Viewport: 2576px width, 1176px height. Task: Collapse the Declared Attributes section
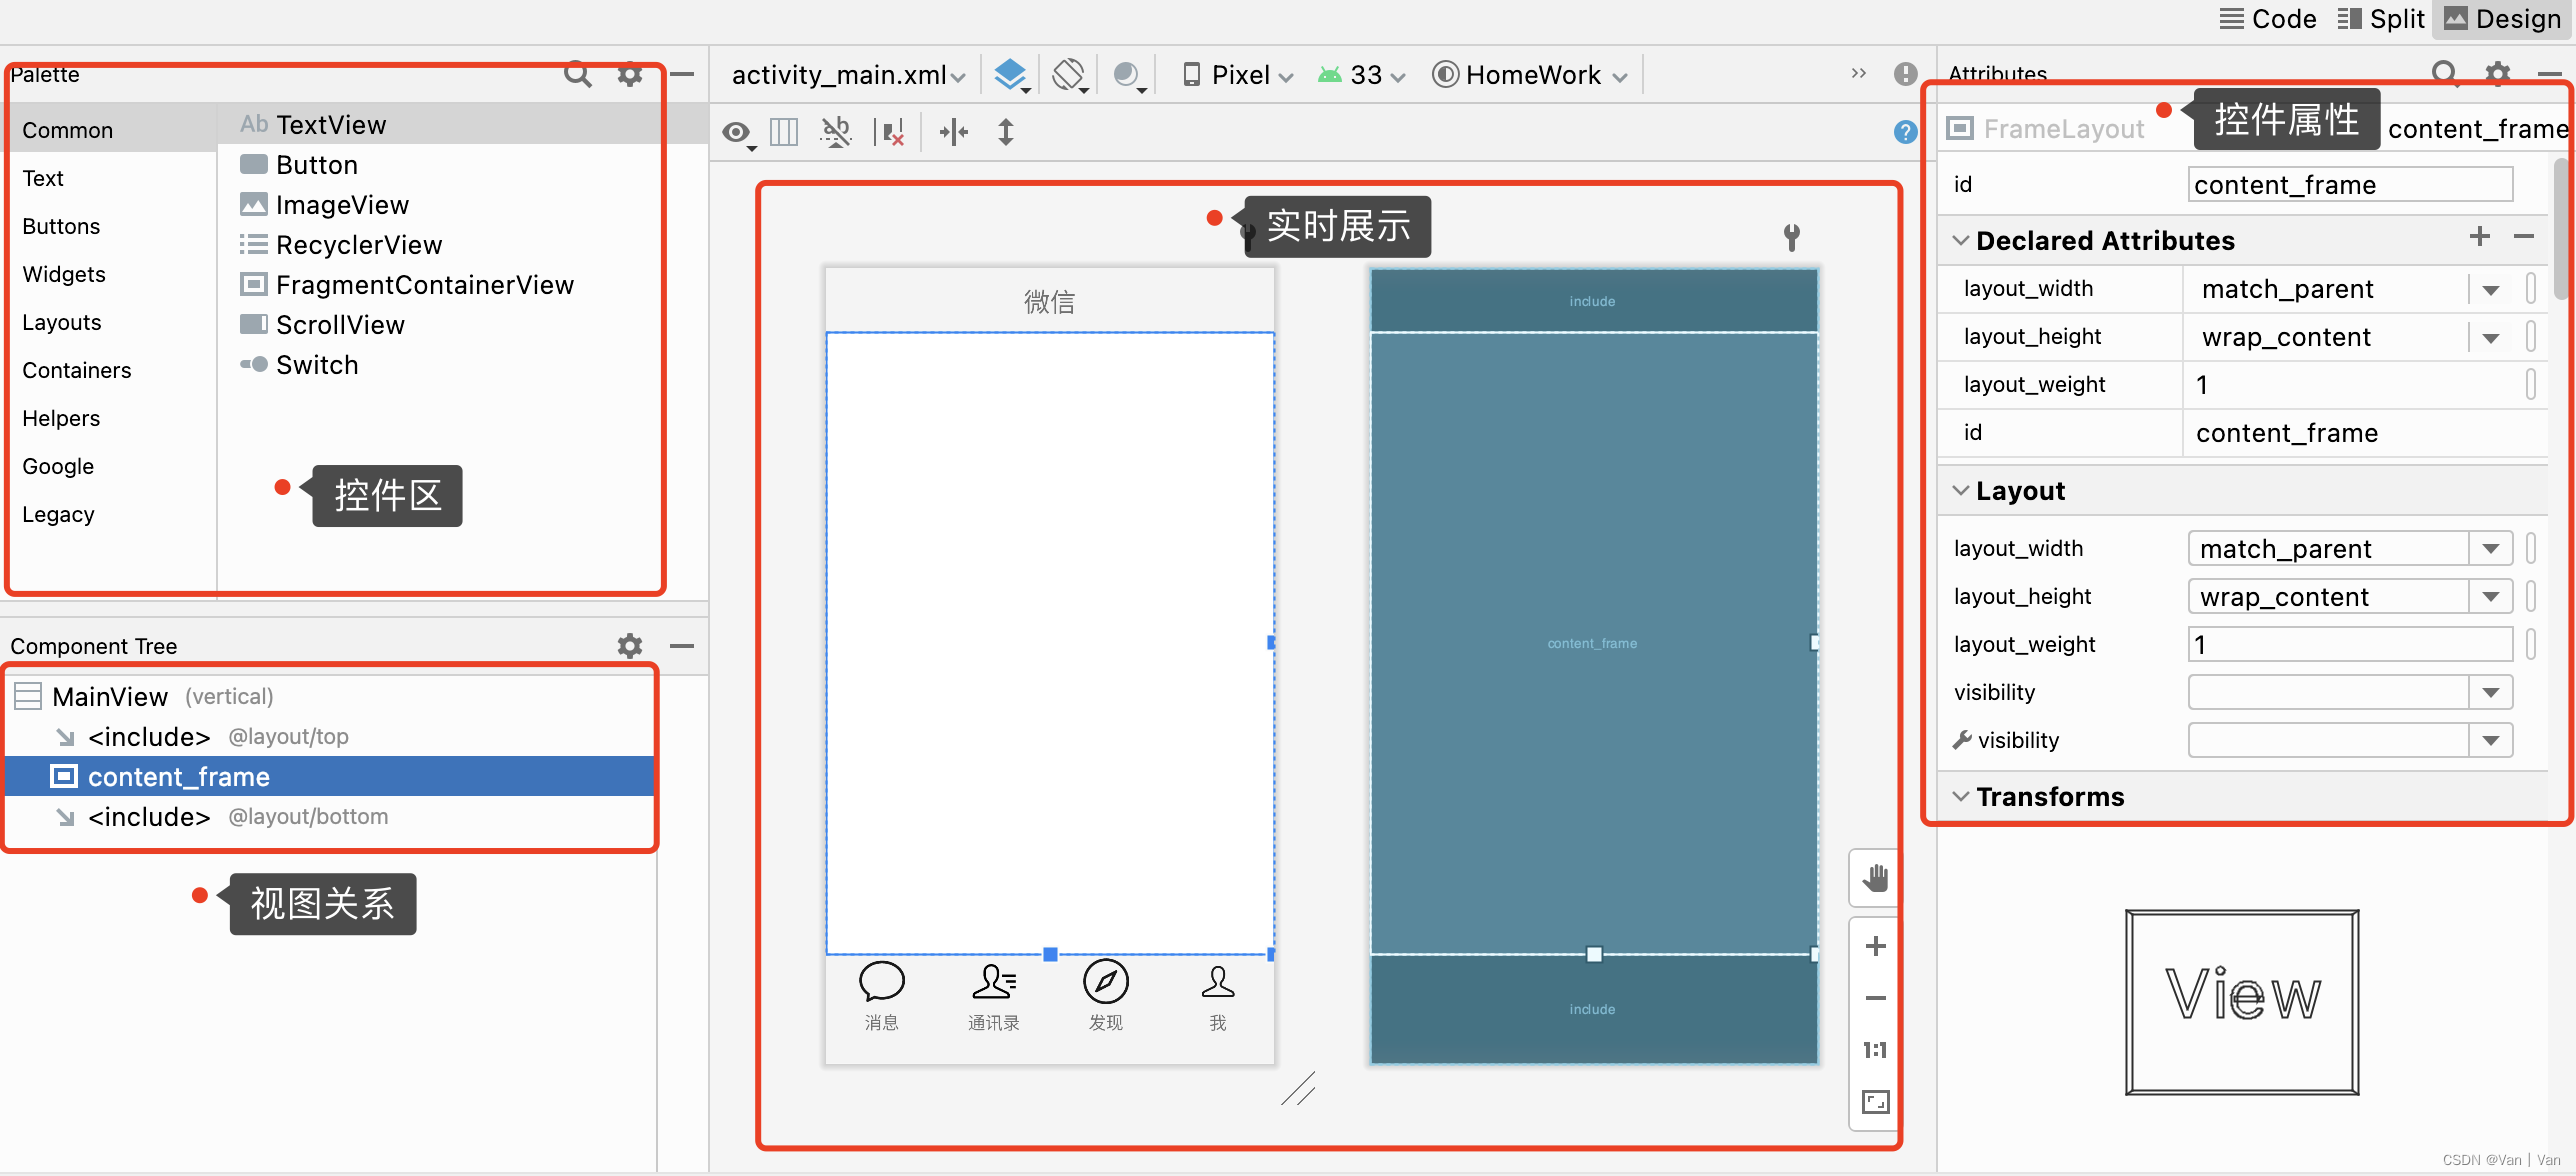click(1961, 241)
